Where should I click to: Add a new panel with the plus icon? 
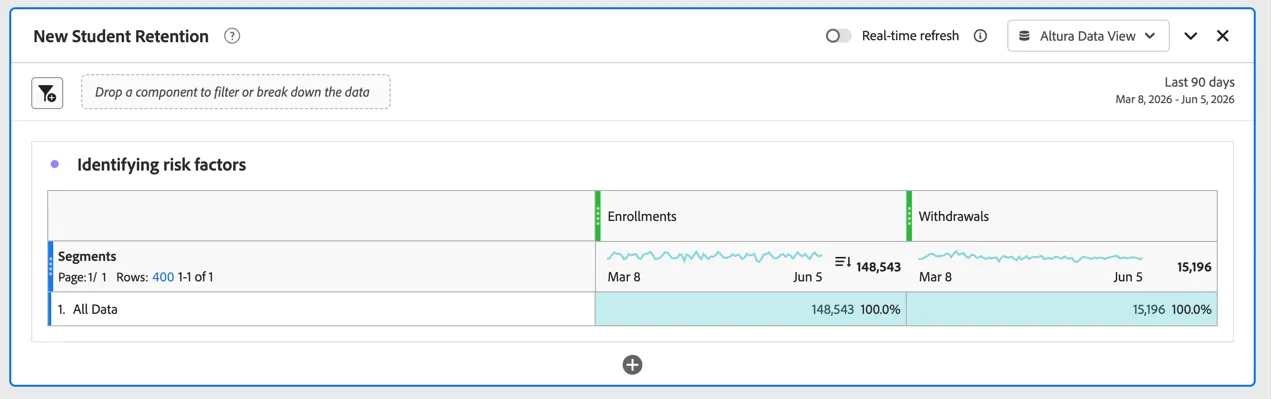(632, 365)
